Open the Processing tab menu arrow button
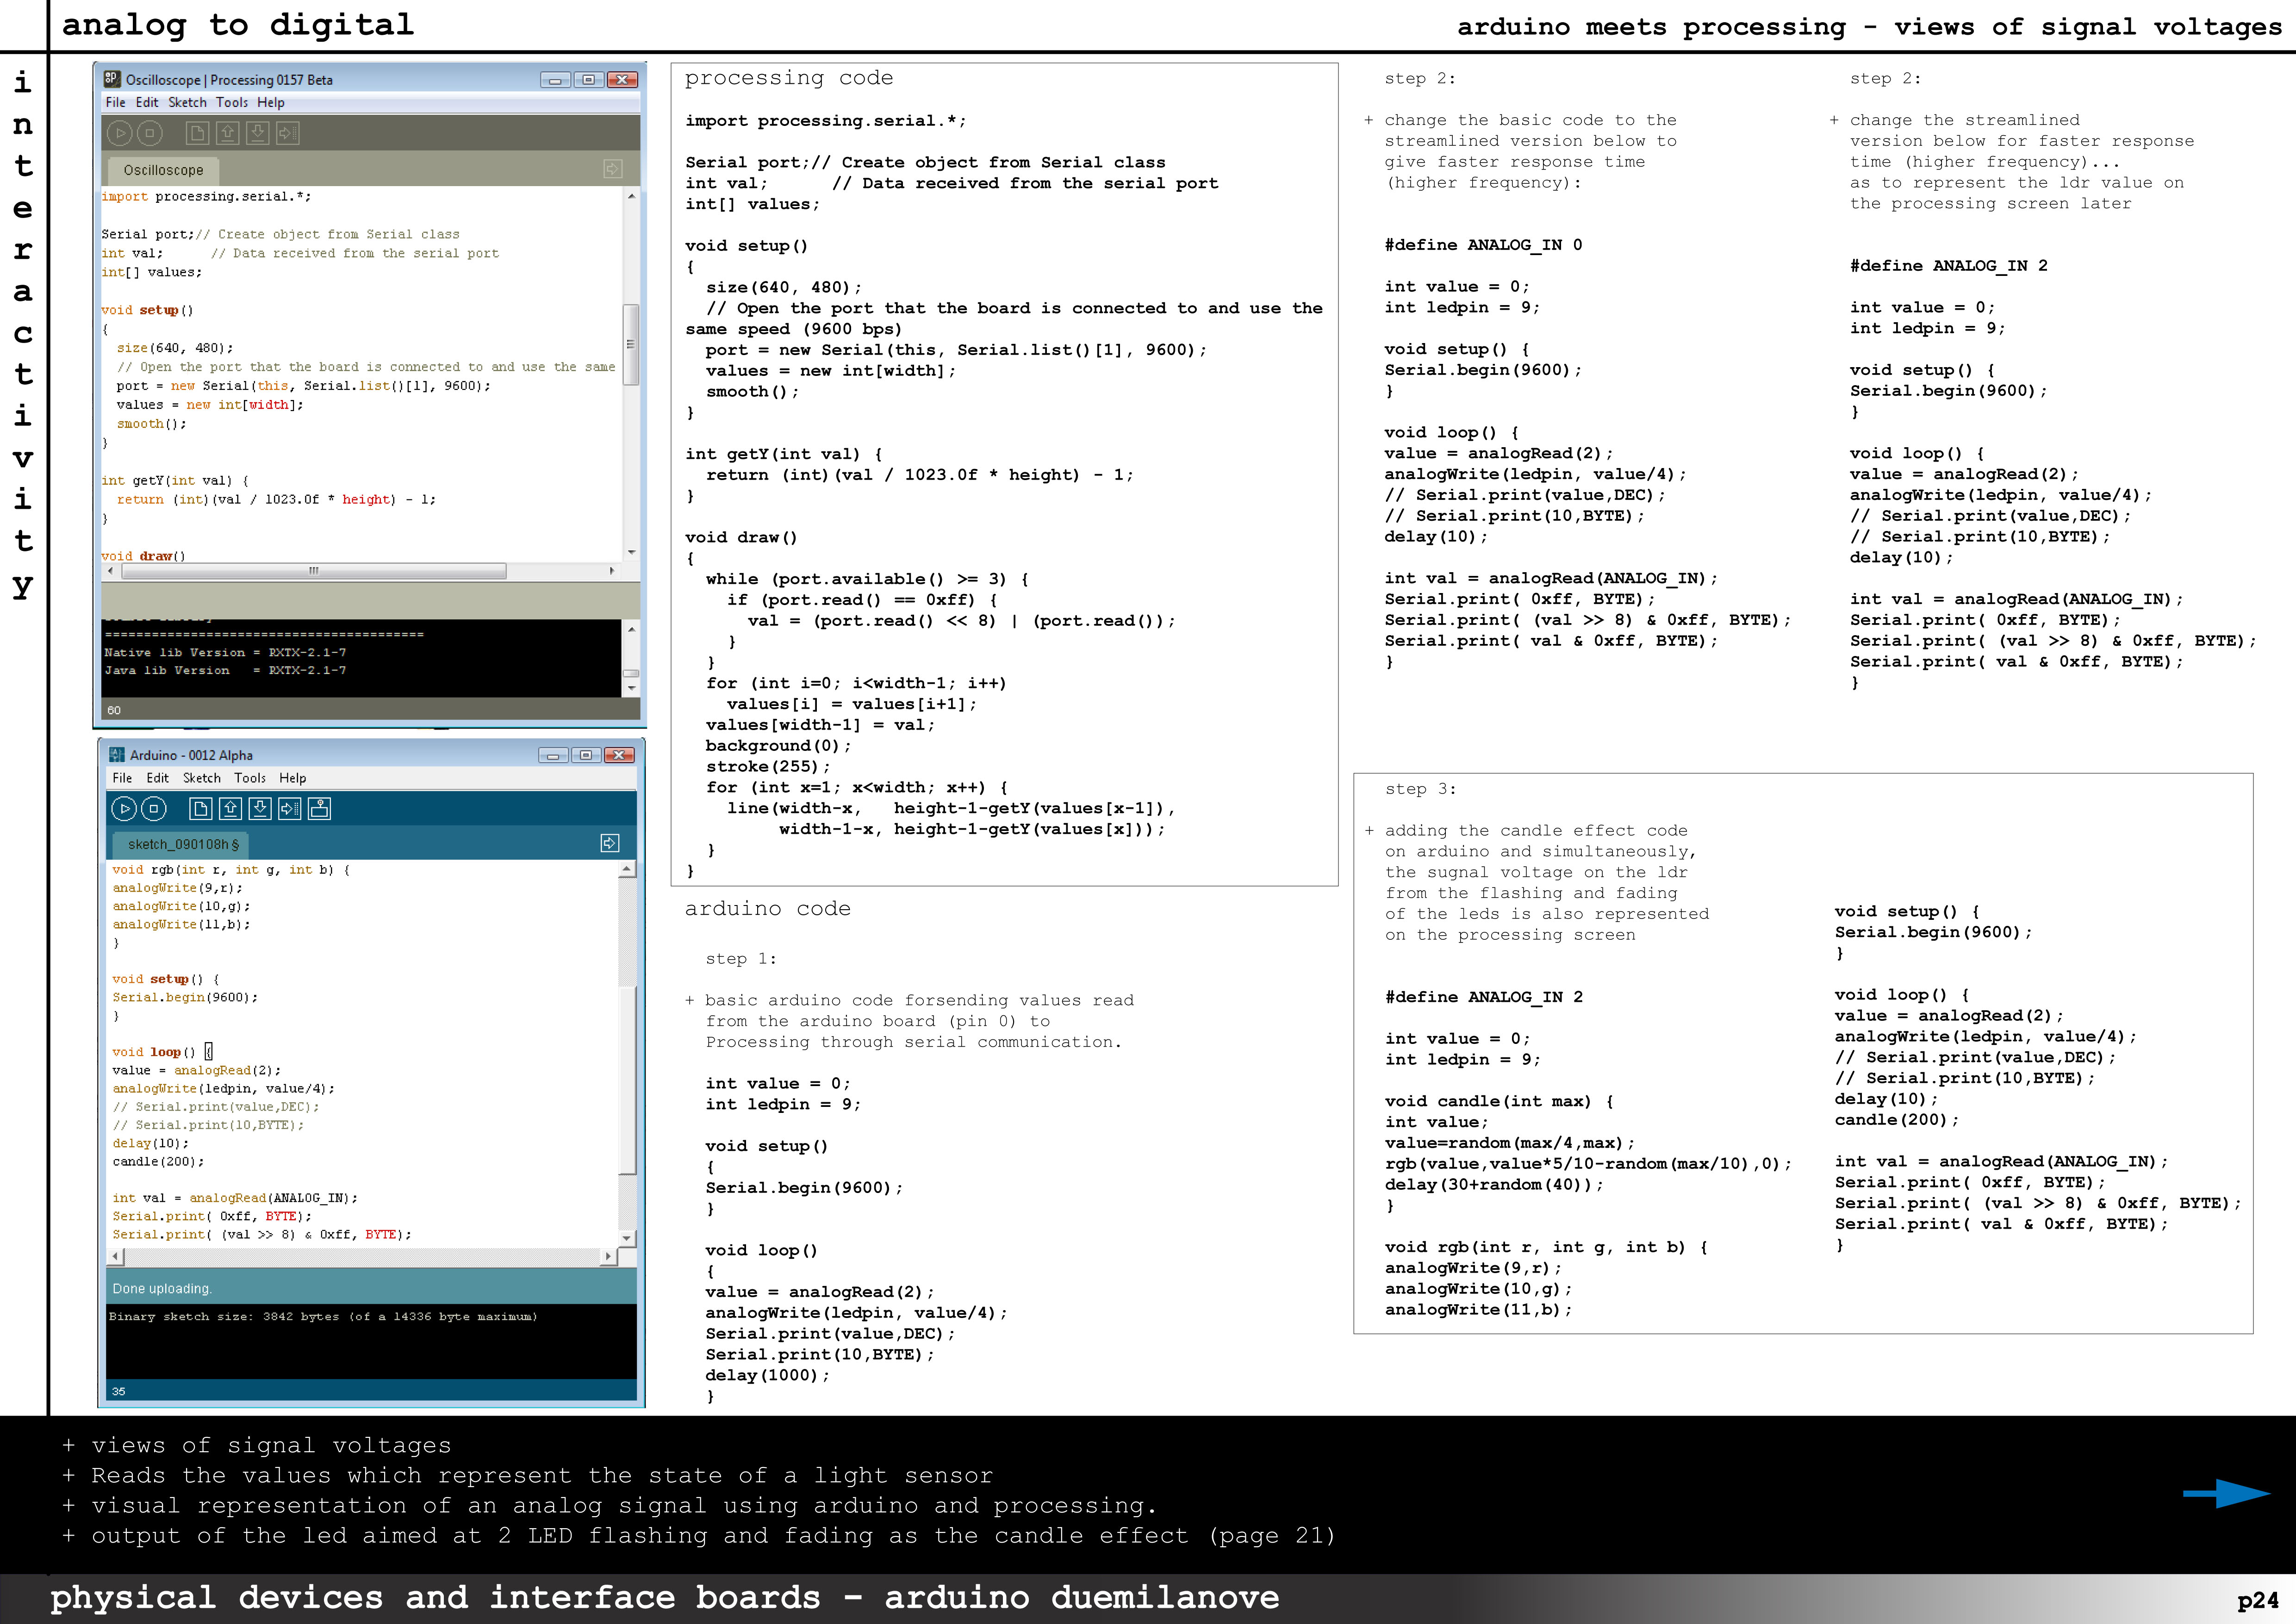 pos(613,169)
